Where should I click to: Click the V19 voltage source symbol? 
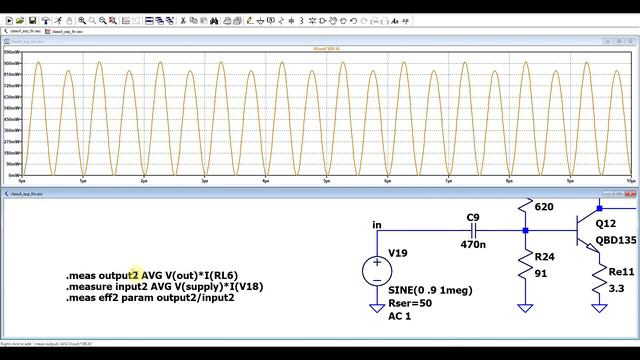pyautogui.click(x=377, y=271)
